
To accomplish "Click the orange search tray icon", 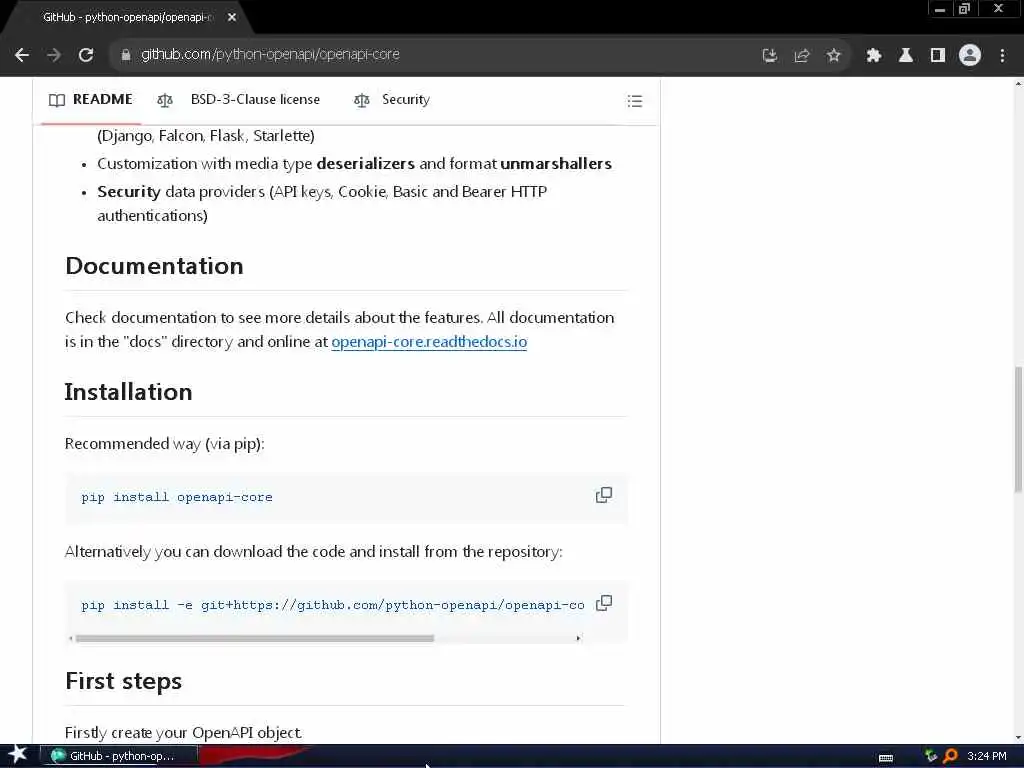I will click(x=950, y=756).
